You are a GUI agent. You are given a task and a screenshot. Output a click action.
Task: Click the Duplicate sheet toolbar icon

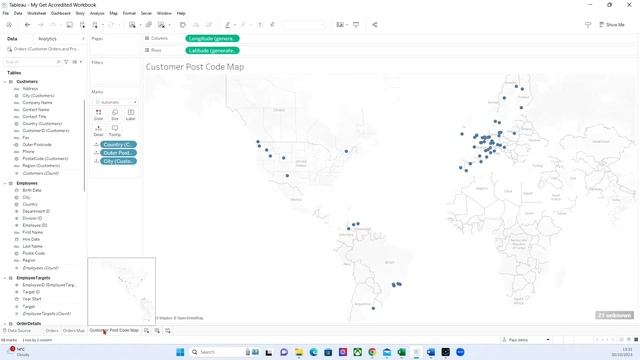tap(149, 25)
